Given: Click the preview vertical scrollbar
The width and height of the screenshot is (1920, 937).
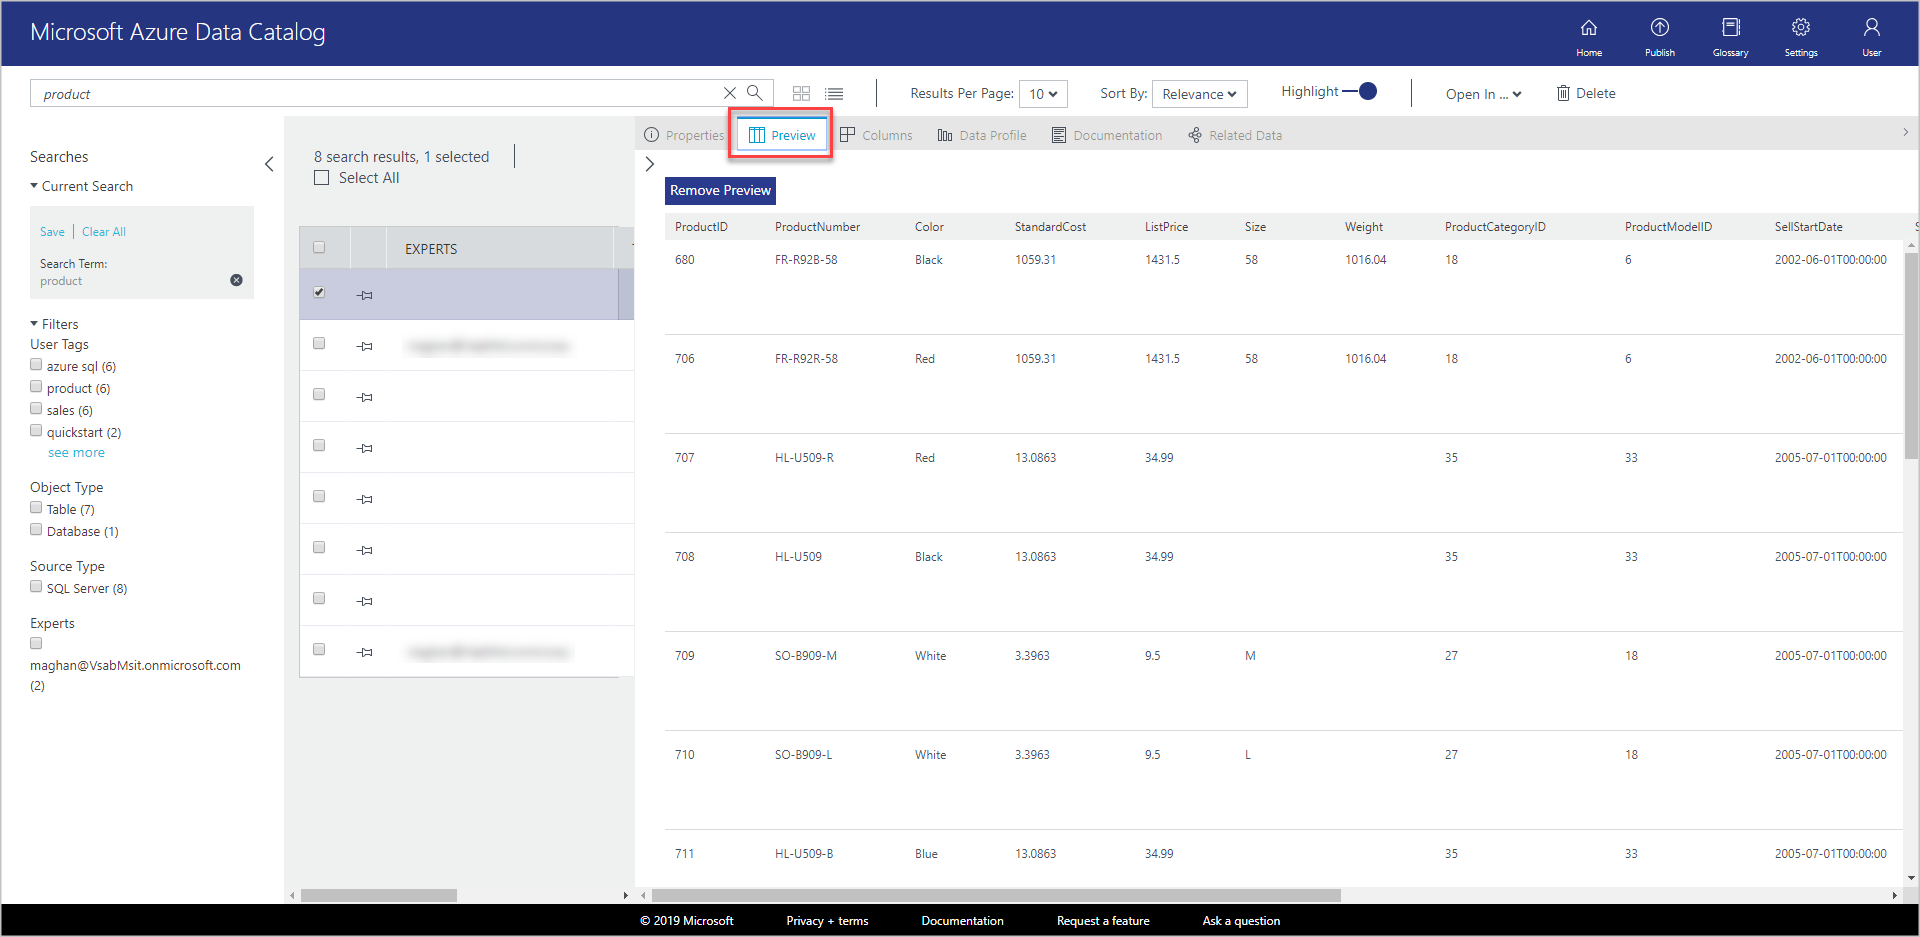Looking at the screenshot, I should pyautogui.click(x=1911, y=355).
